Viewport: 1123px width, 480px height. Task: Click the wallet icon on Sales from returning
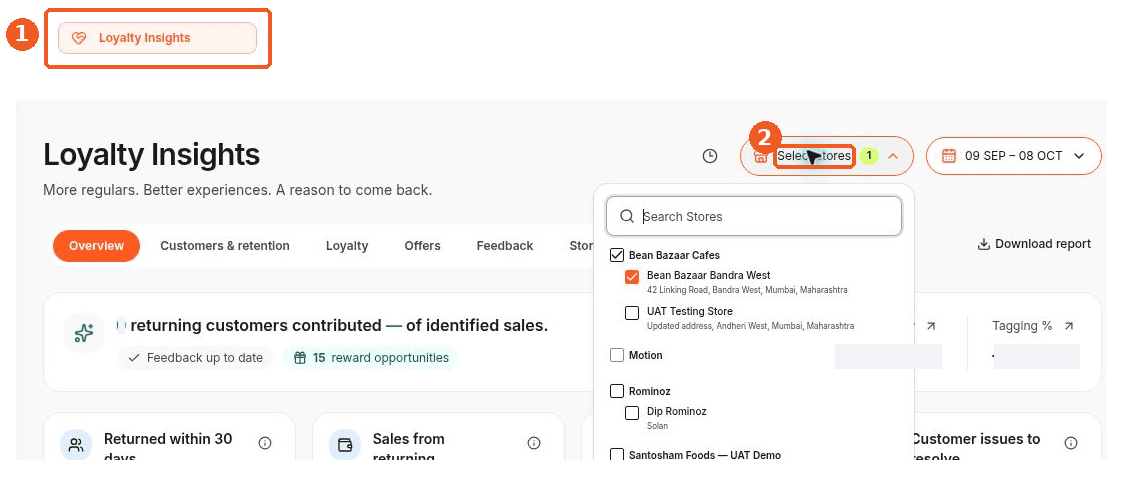coord(344,445)
